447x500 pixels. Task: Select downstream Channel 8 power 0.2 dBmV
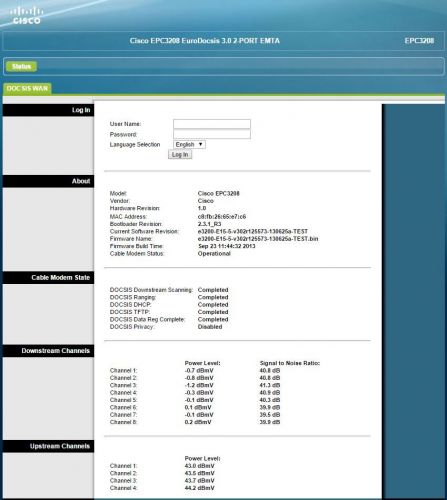(x=198, y=422)
